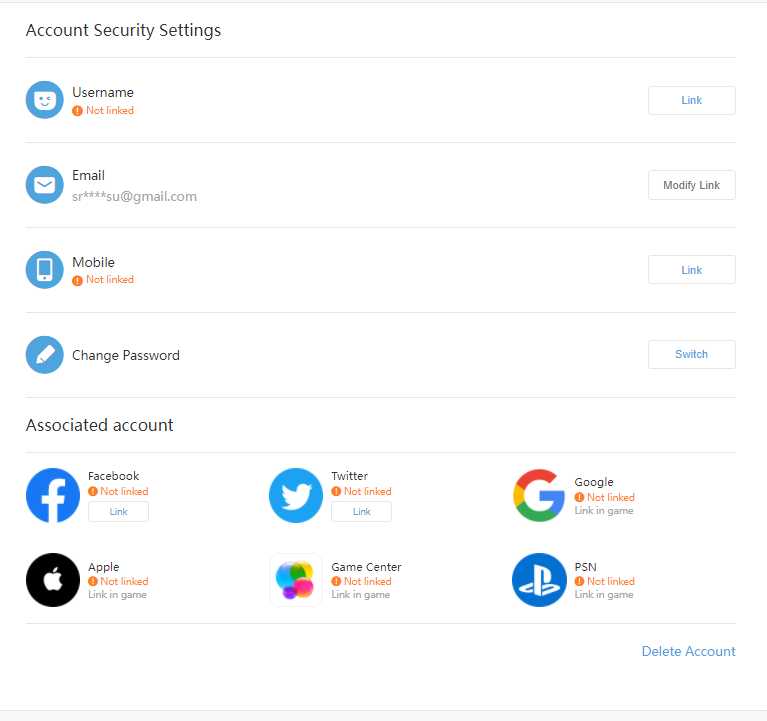Select the Facebook logo icon
This screenshot has width=767, height=721.
[x=53, y=495]
